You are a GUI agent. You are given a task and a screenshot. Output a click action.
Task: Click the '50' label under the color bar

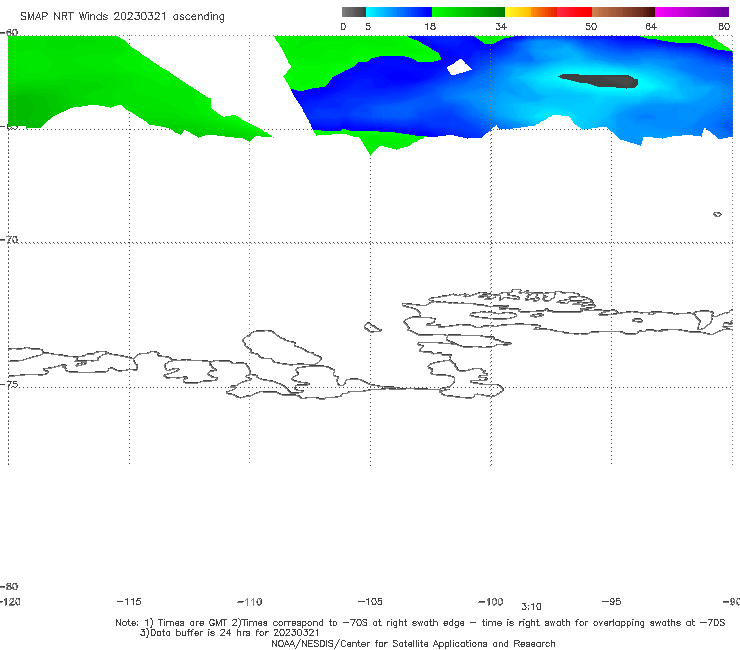[591, 26]
